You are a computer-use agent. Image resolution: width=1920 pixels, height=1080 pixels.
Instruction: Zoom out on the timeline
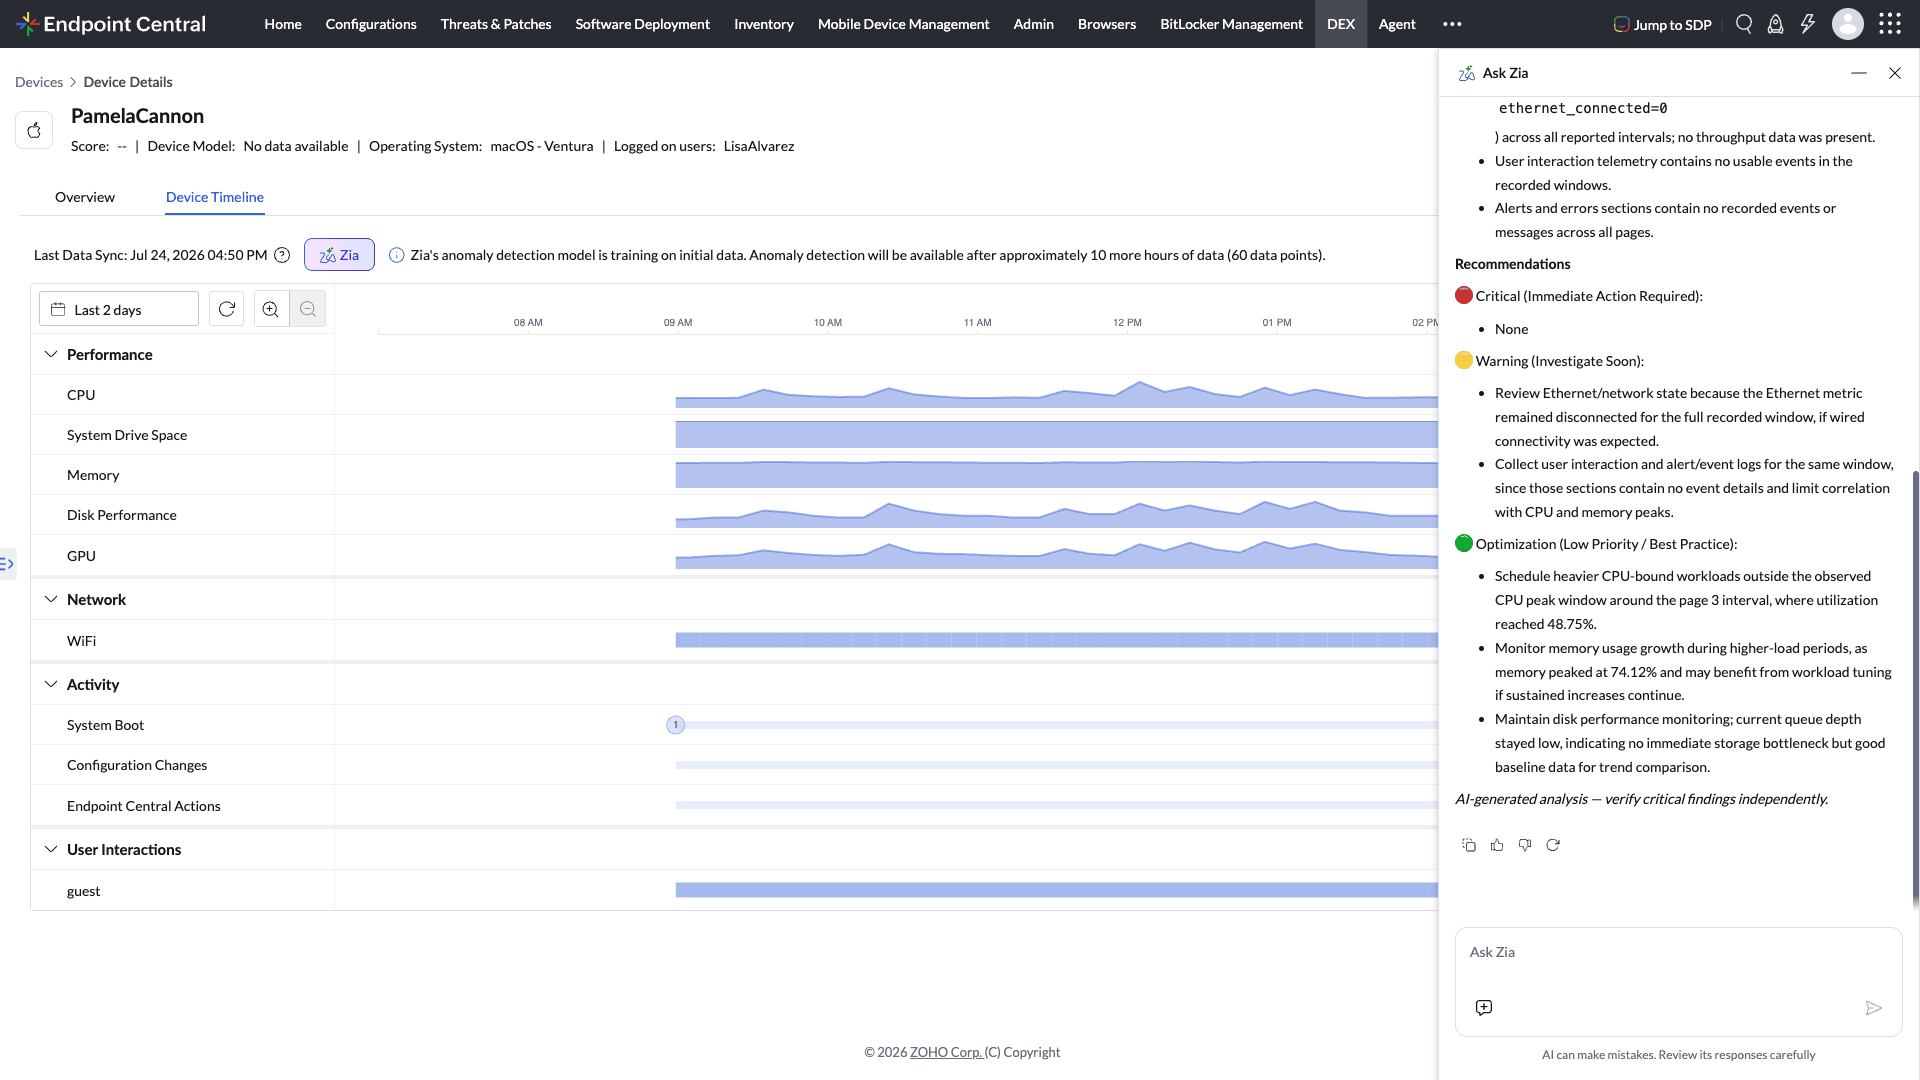click(x=308, y=309)
